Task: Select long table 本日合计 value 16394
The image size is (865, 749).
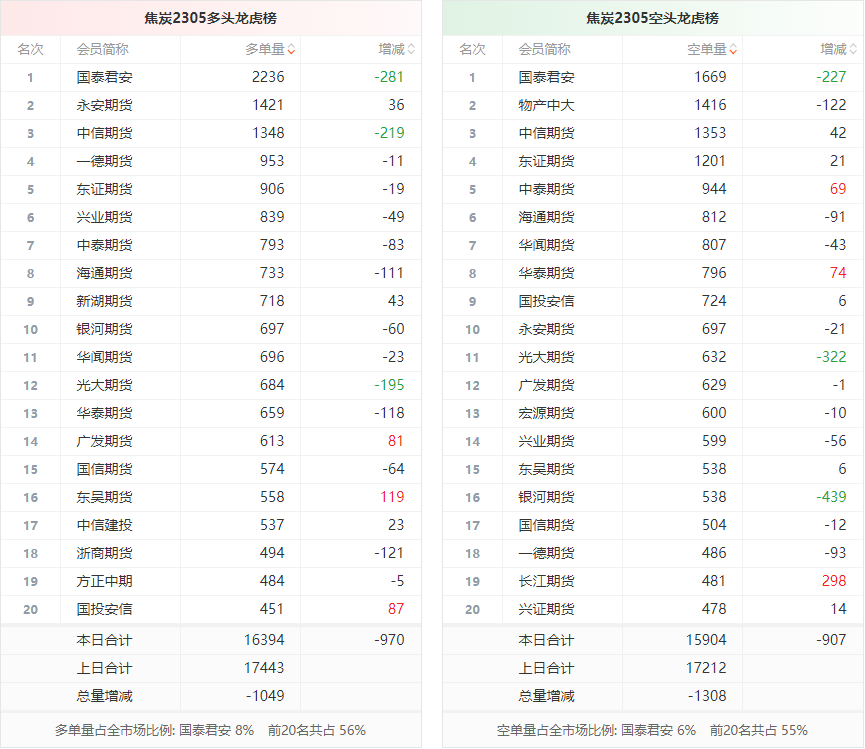Action: 264,640
